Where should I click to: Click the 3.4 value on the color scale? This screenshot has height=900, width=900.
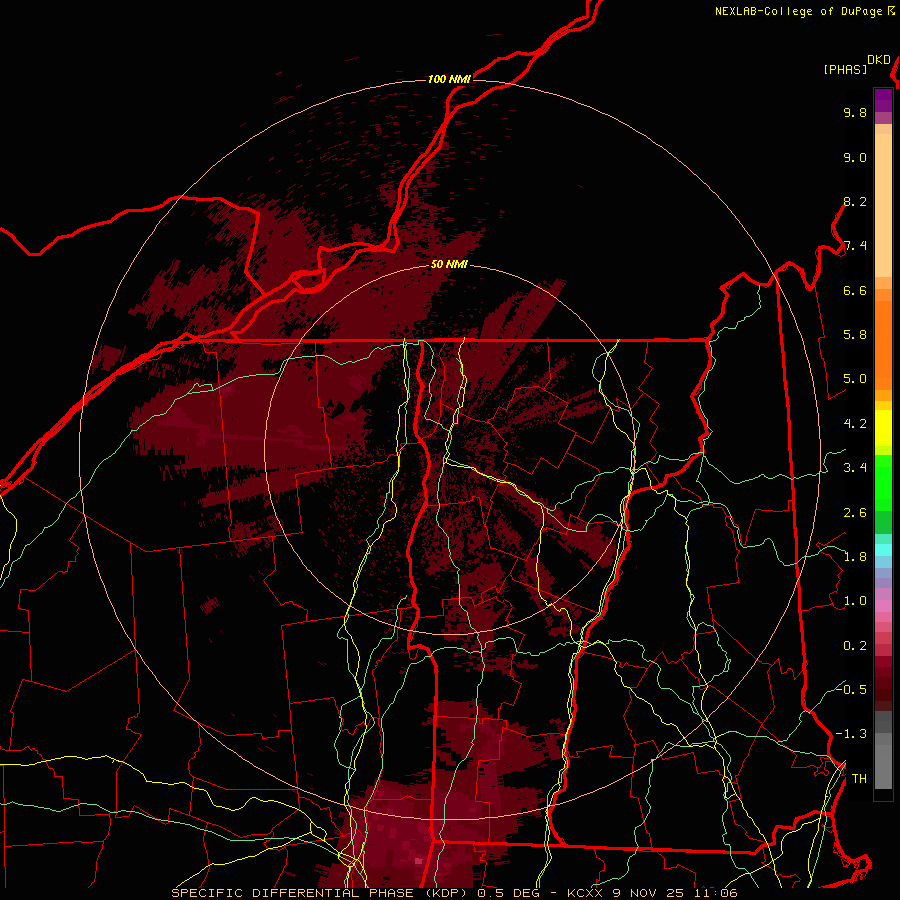point(855,468)
